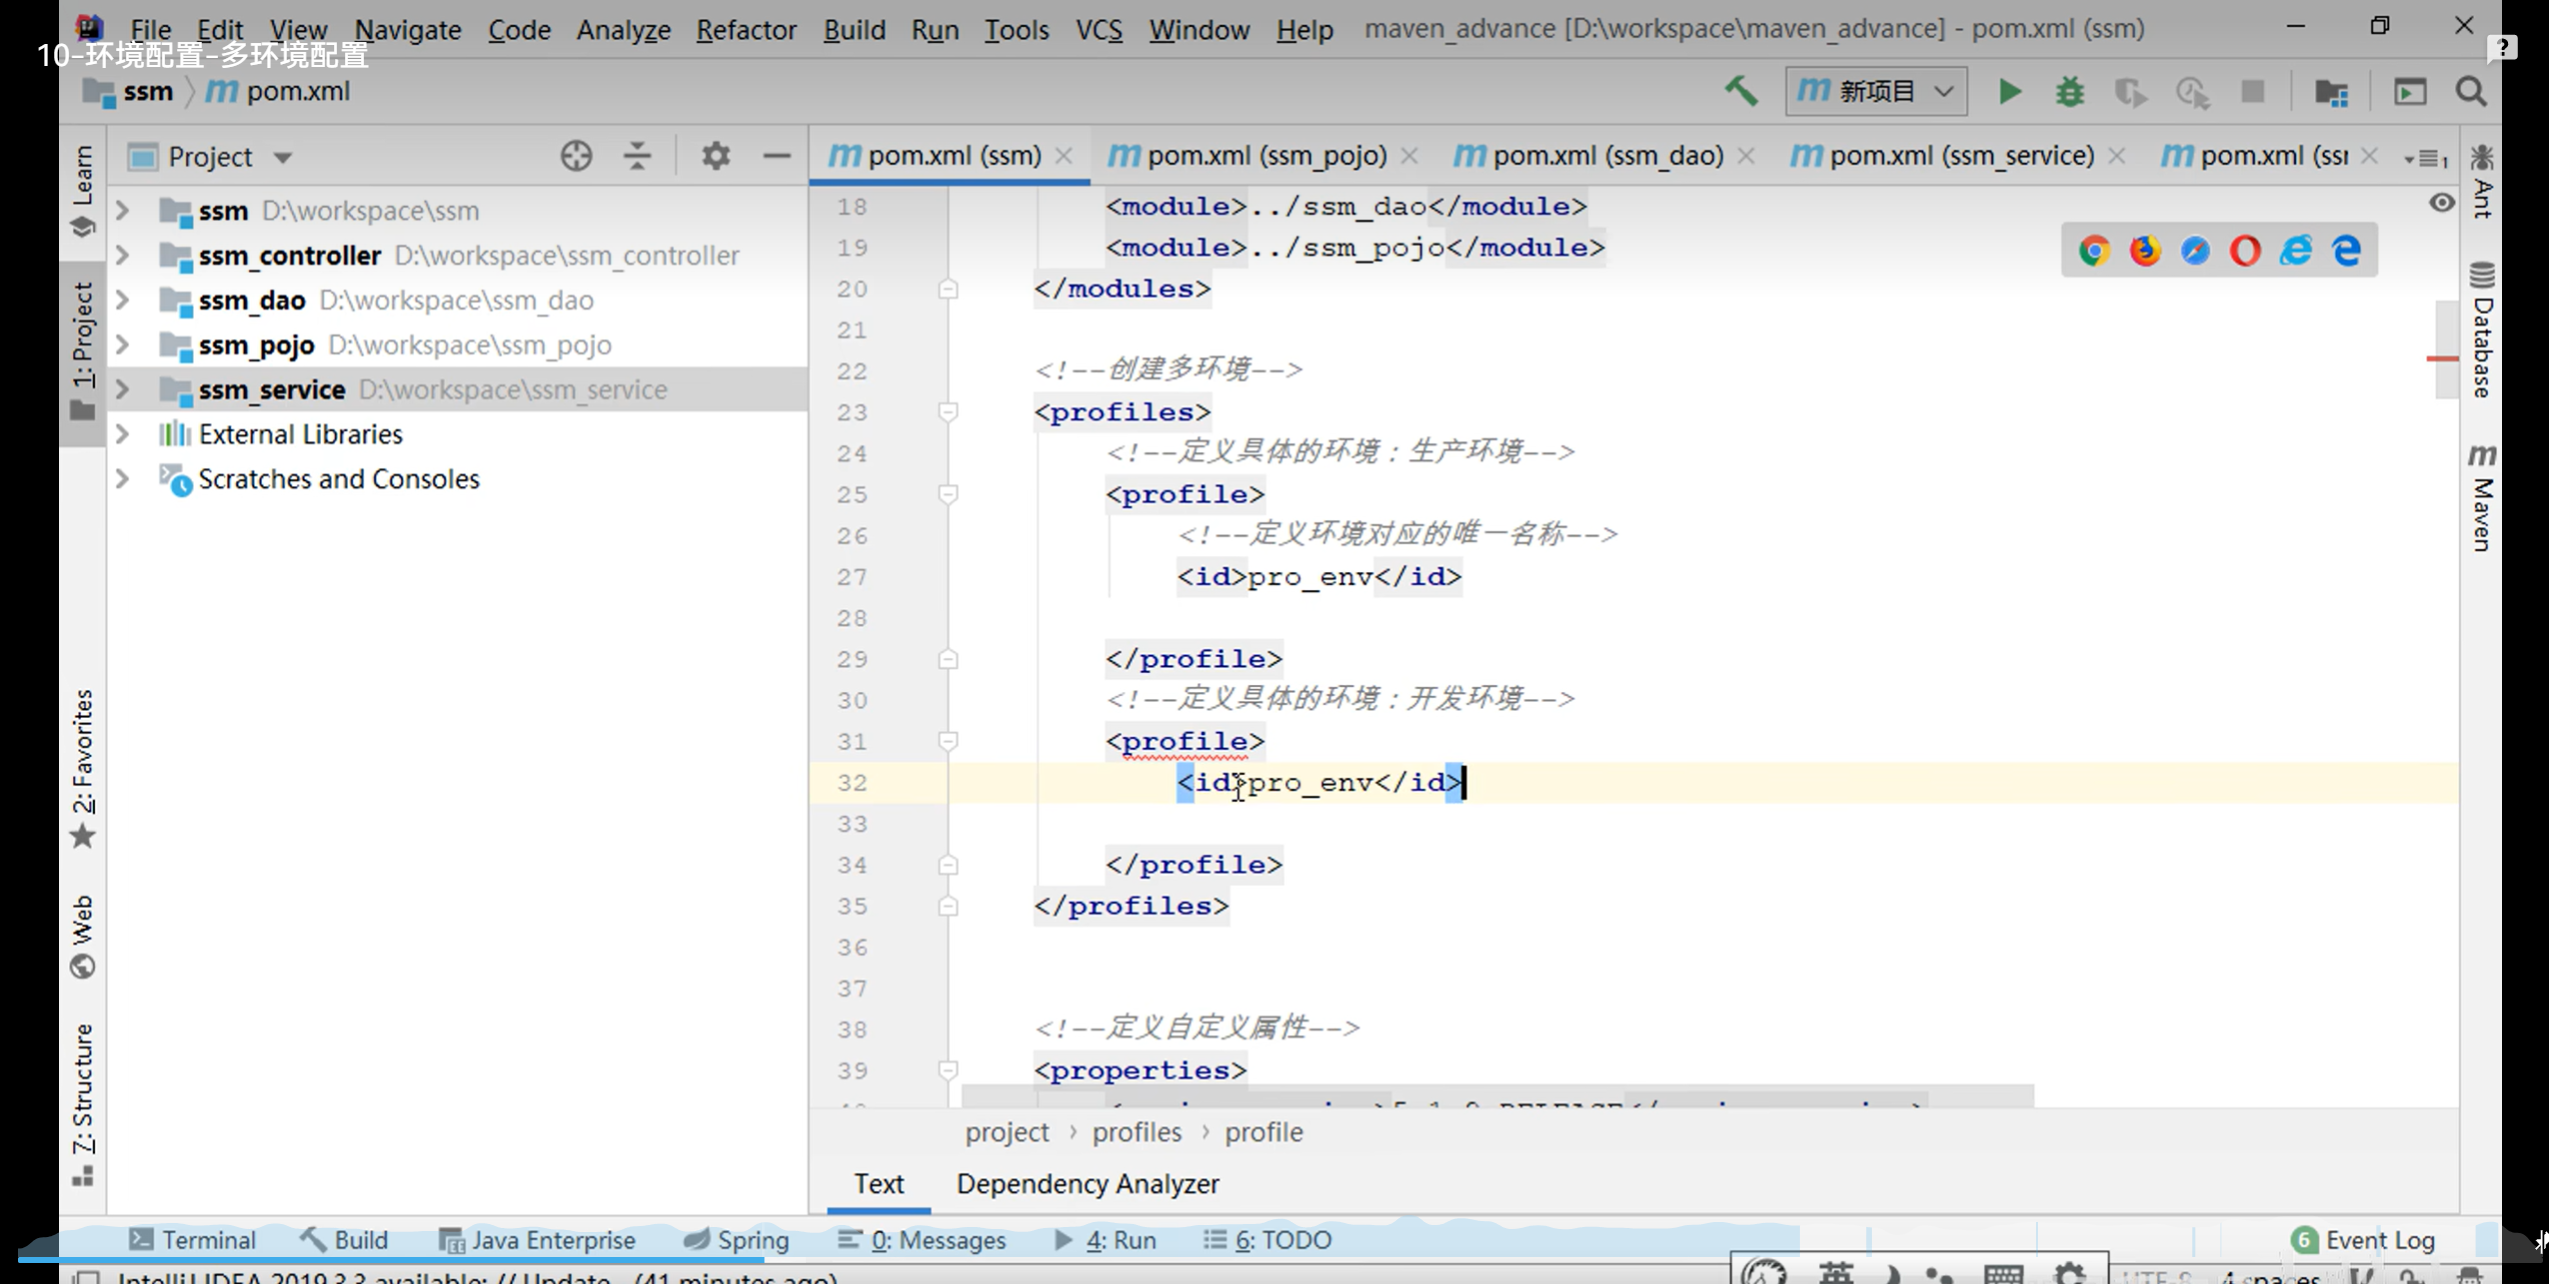Viewport: 2549px width, 1284px height.
Task: Click the red error stripe mark on scrollbar
Action: (x=2441, y=358)
